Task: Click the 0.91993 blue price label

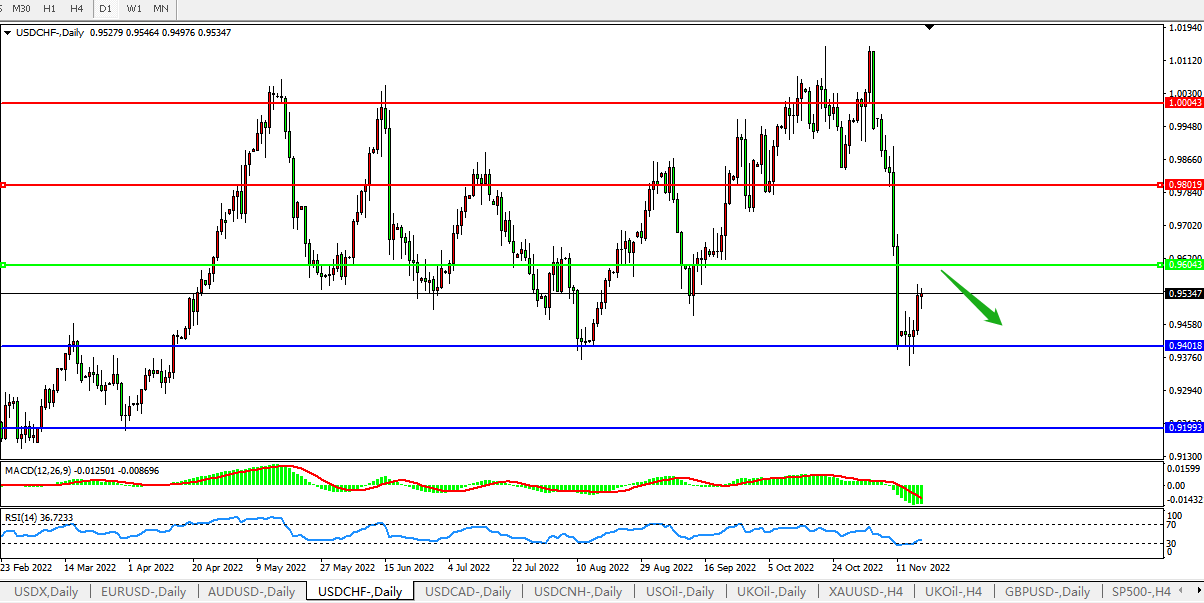Action: point(1184,428)
